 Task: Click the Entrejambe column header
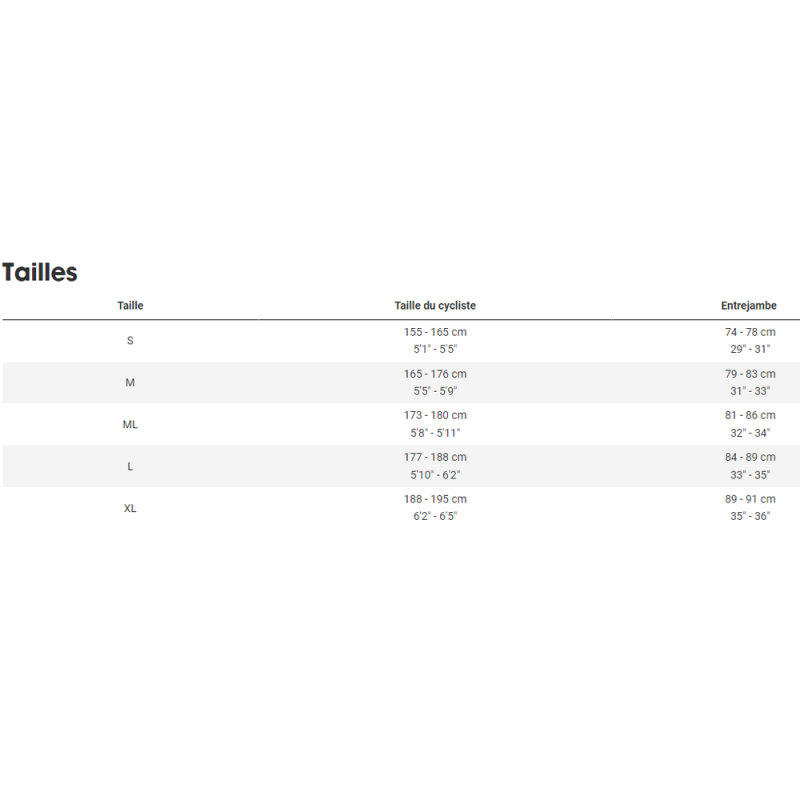[748, 306]
